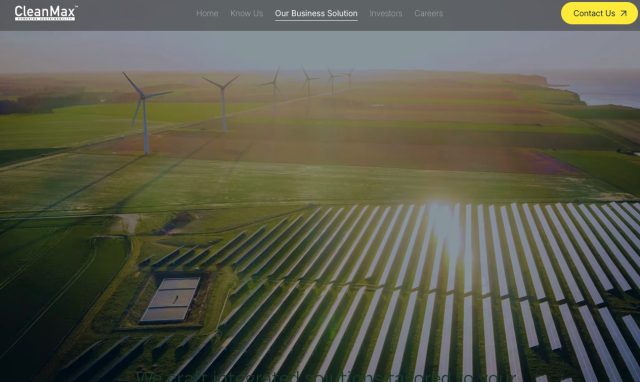Open the Investors menu item
The image size is (640, 382).
pos(386,13)
